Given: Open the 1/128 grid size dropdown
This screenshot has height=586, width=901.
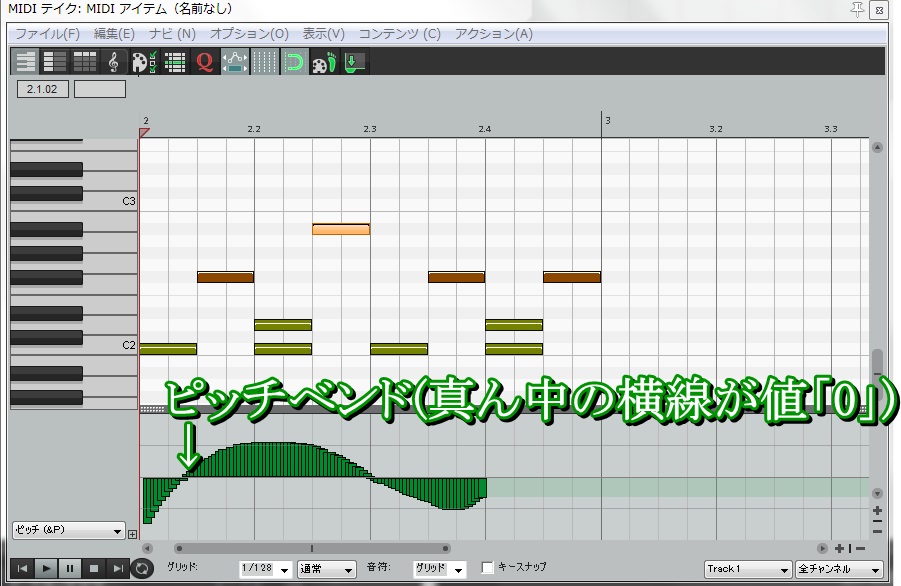Looking at the screenshot, I should 265,569.
